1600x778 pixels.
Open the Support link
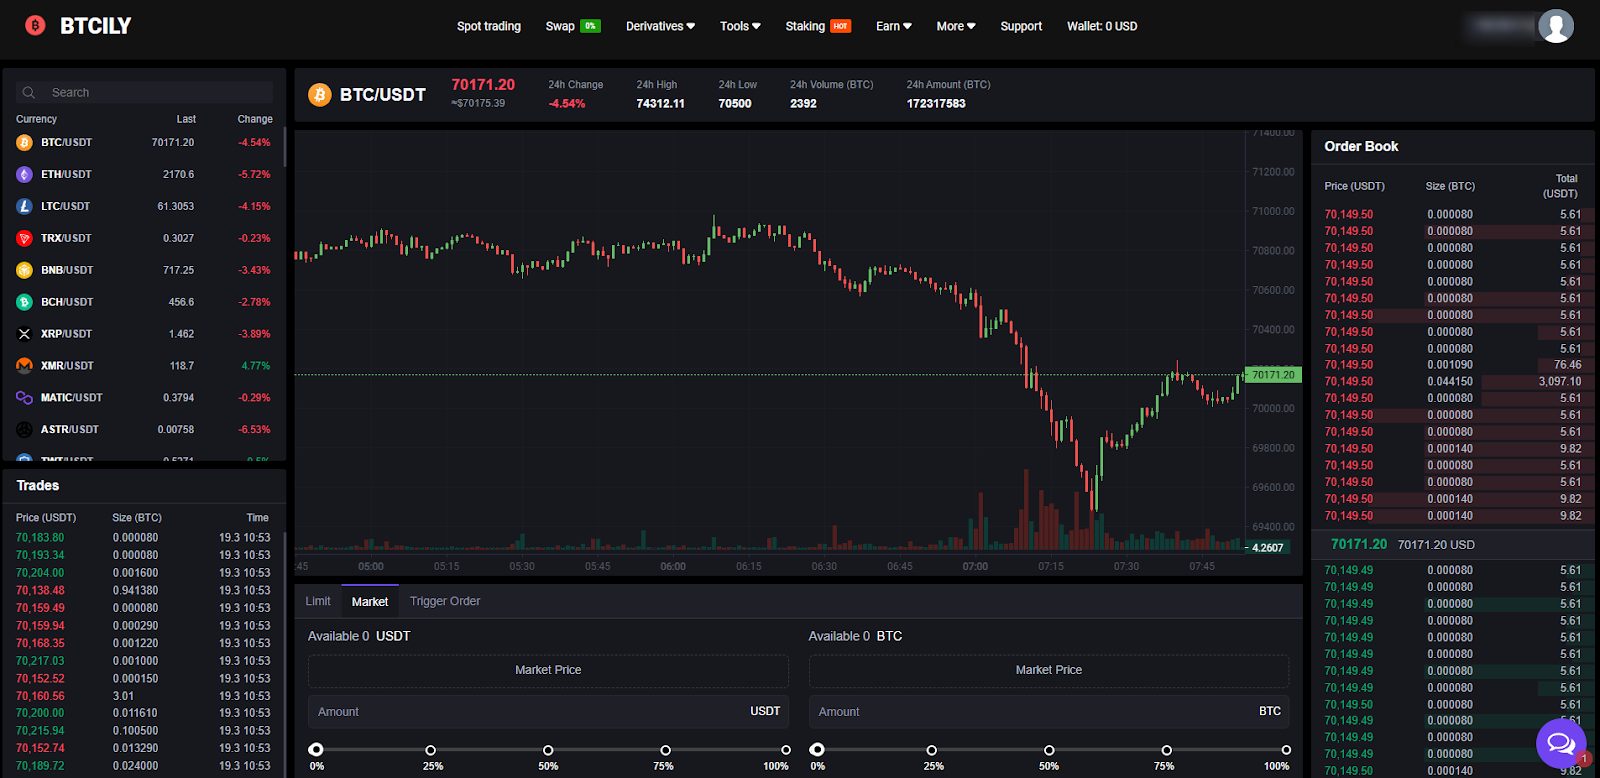pos(1021,26)
